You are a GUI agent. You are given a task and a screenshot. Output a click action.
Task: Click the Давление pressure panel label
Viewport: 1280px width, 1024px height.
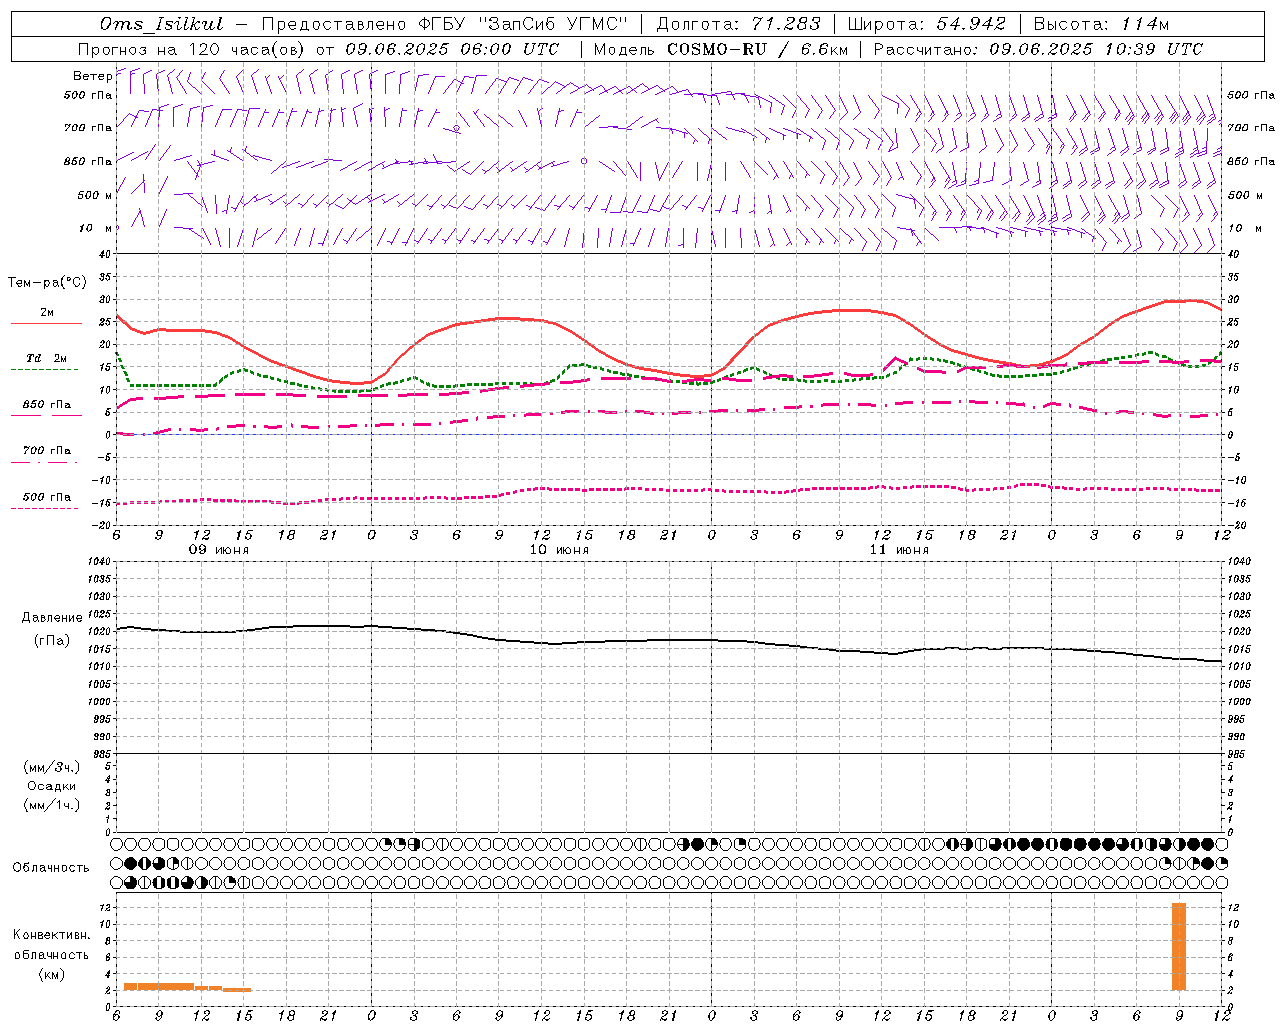tap(52, 618)
